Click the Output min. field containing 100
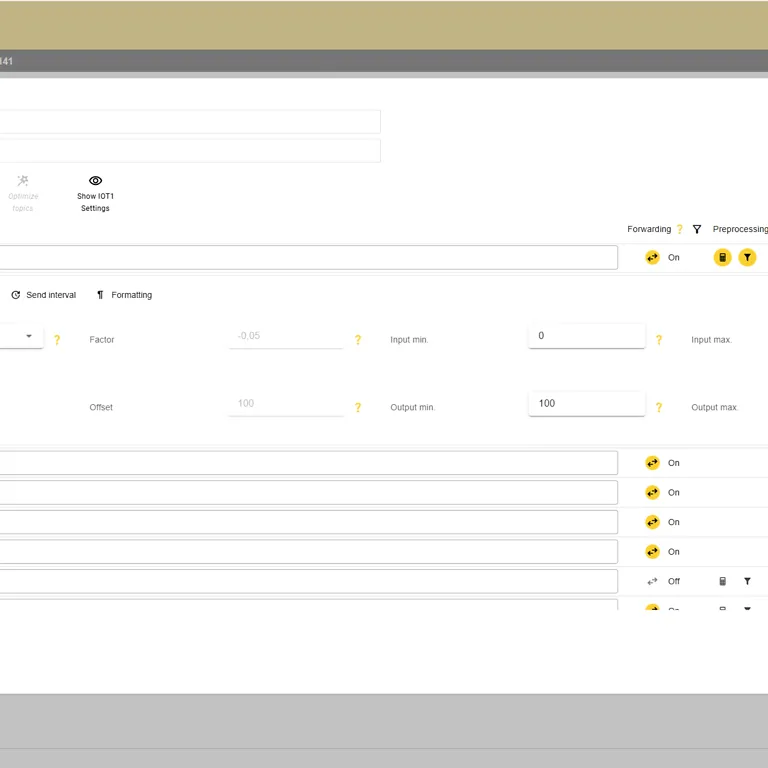The height and width of the screenshot is (768, 768). click(587, 404)
